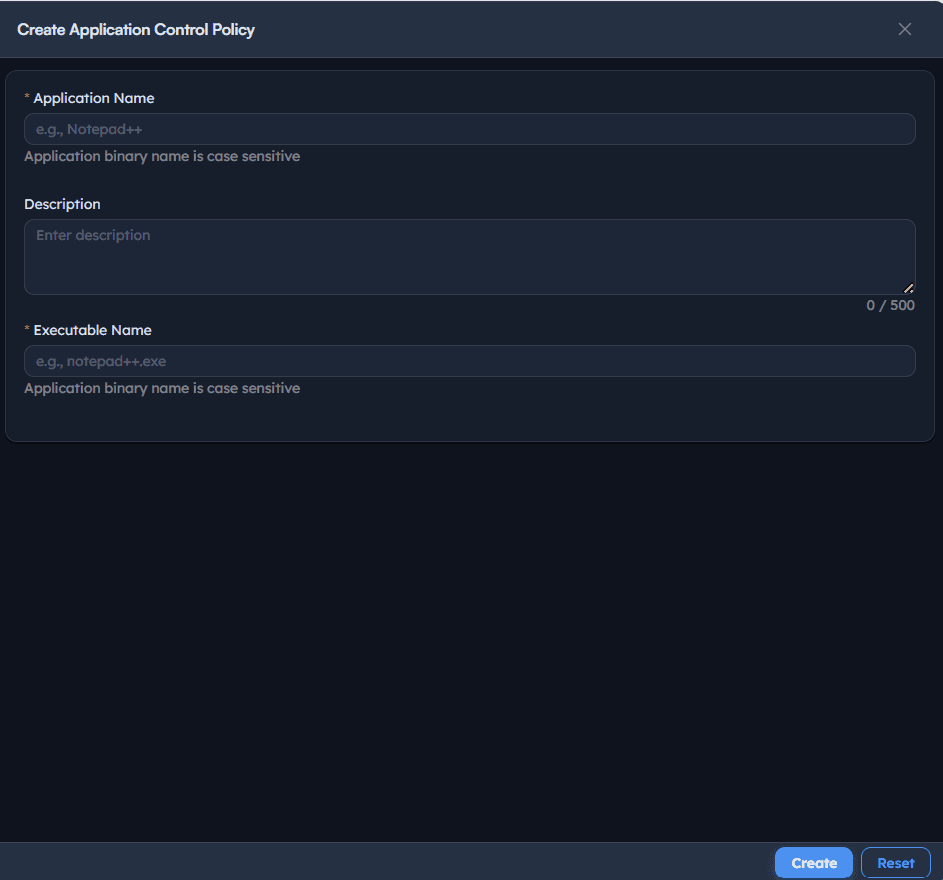Click the Executable Name input field
Screen dimensions: 943x880
click(470, 361)
